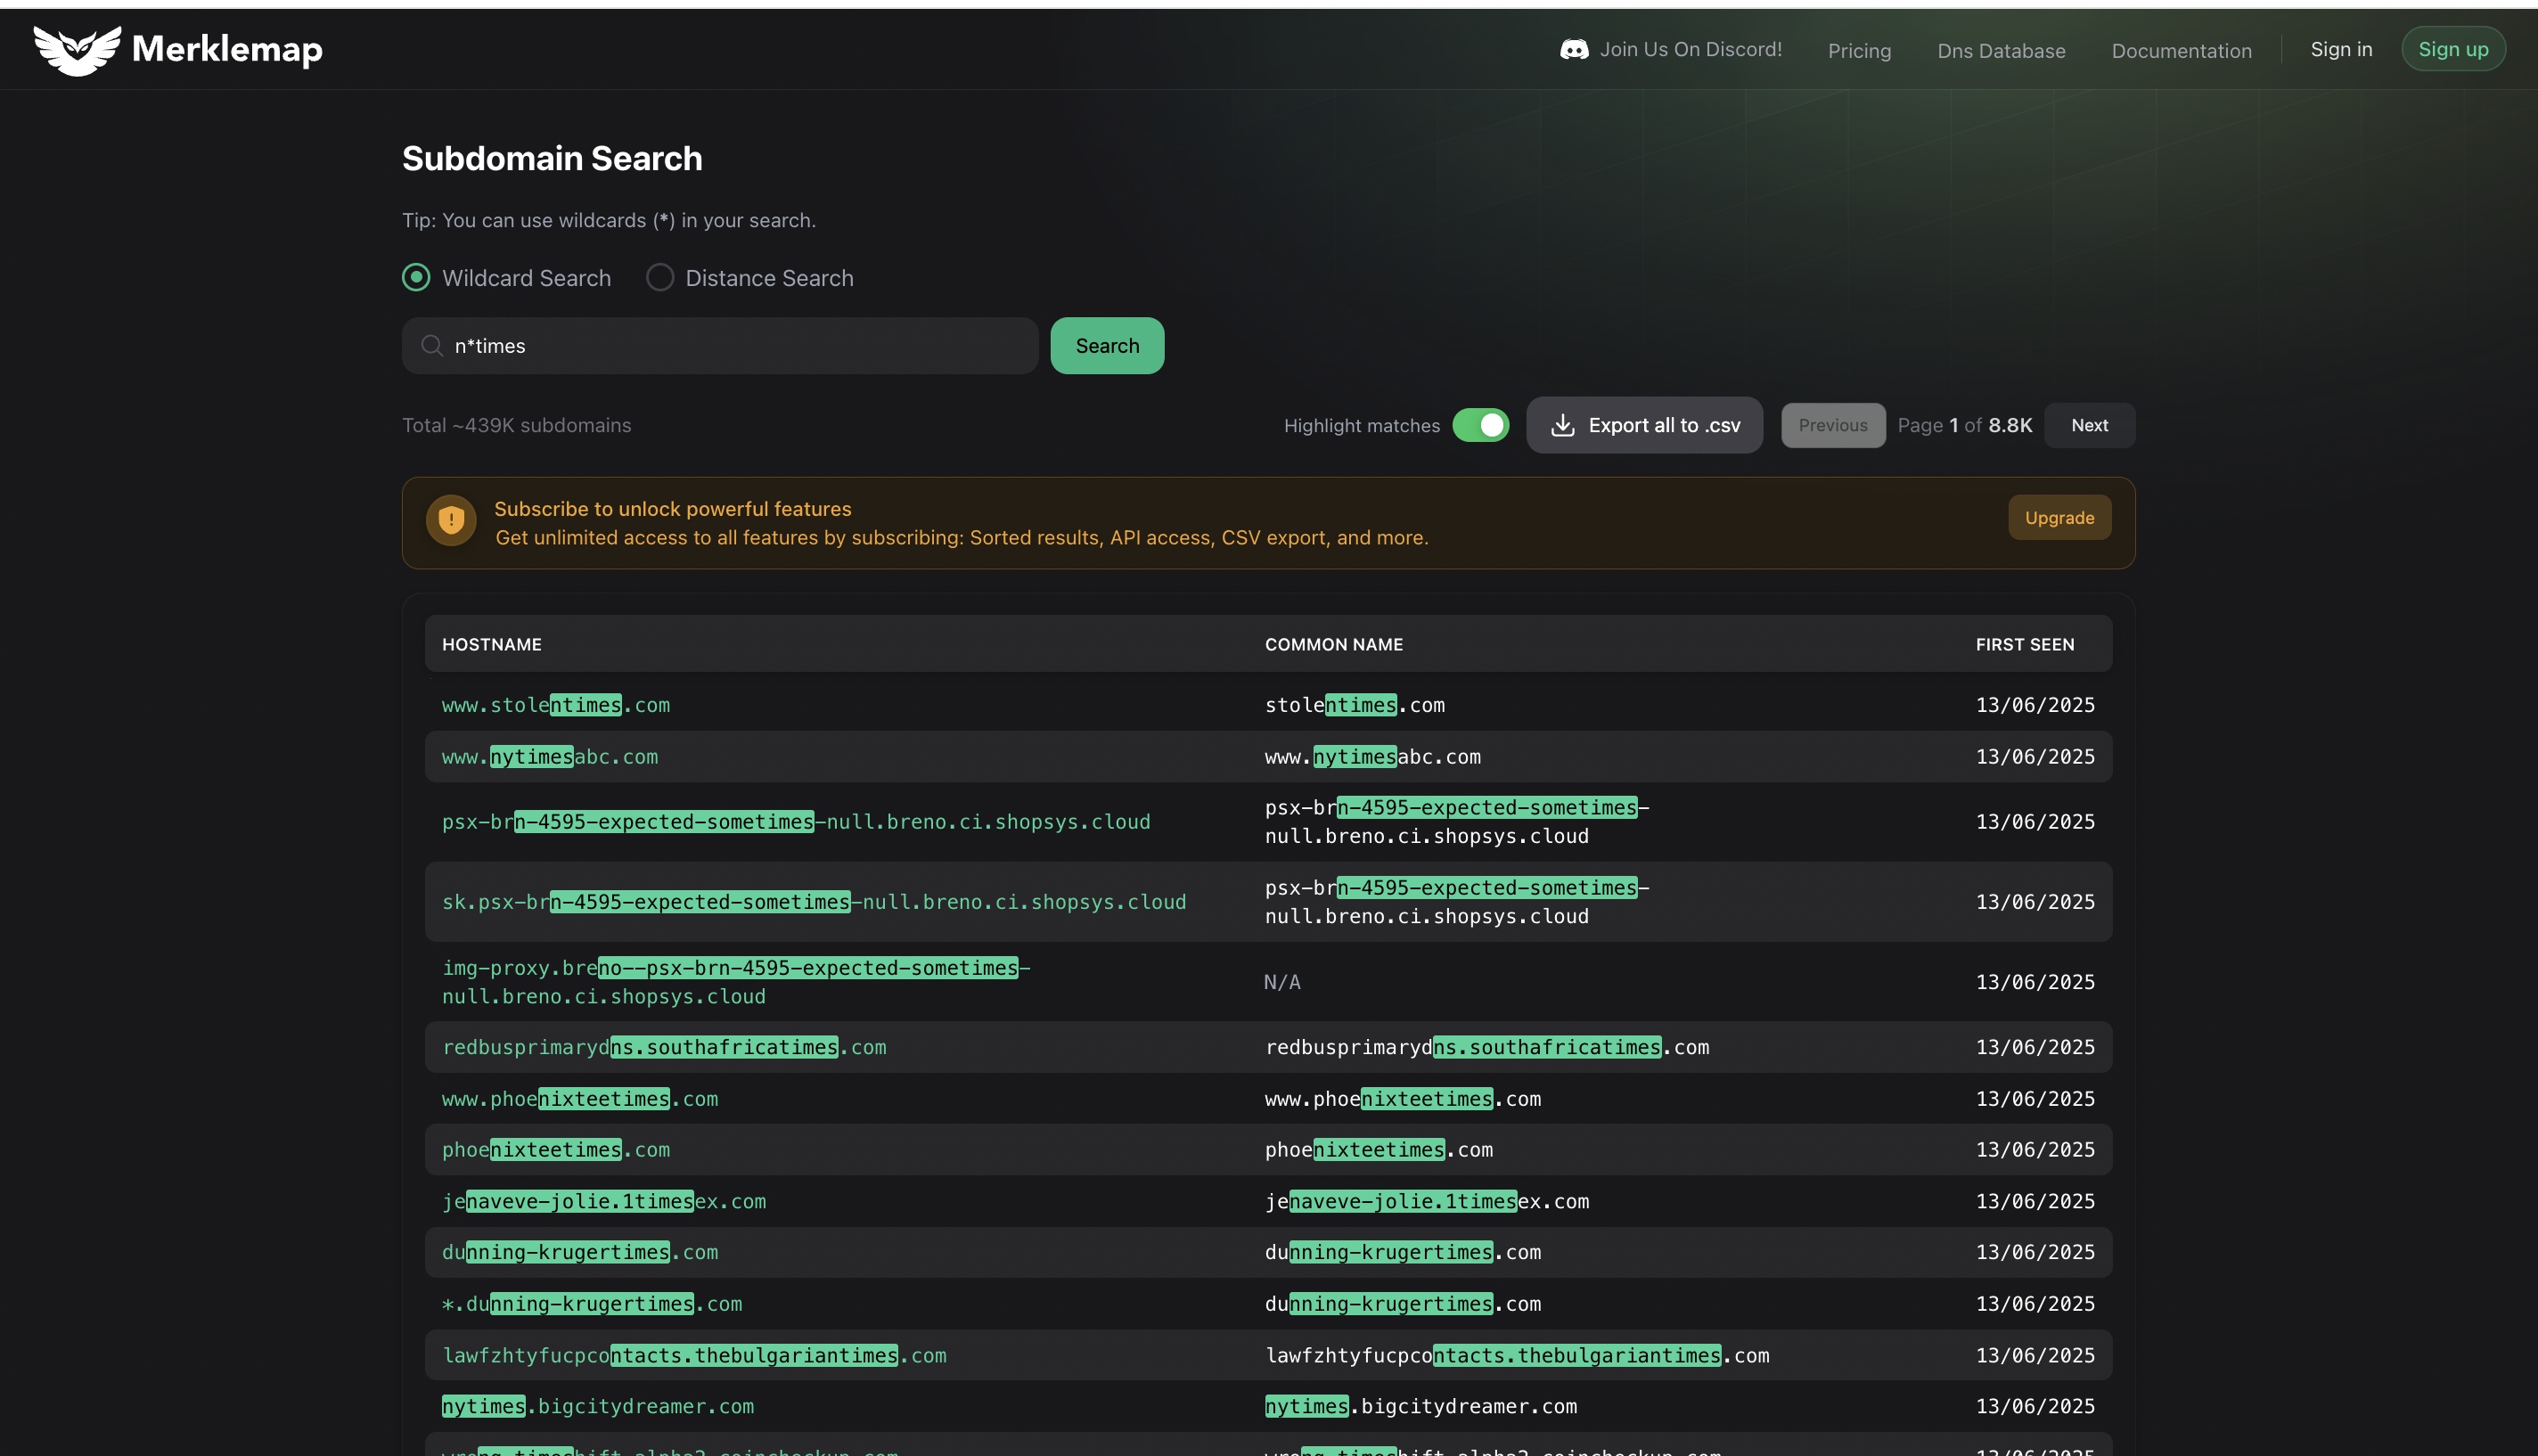This screenshot has height=1456, width=2538.
Task: Focus the search field containing n*times
Action: pyautogui.click(x=720, y=345)
